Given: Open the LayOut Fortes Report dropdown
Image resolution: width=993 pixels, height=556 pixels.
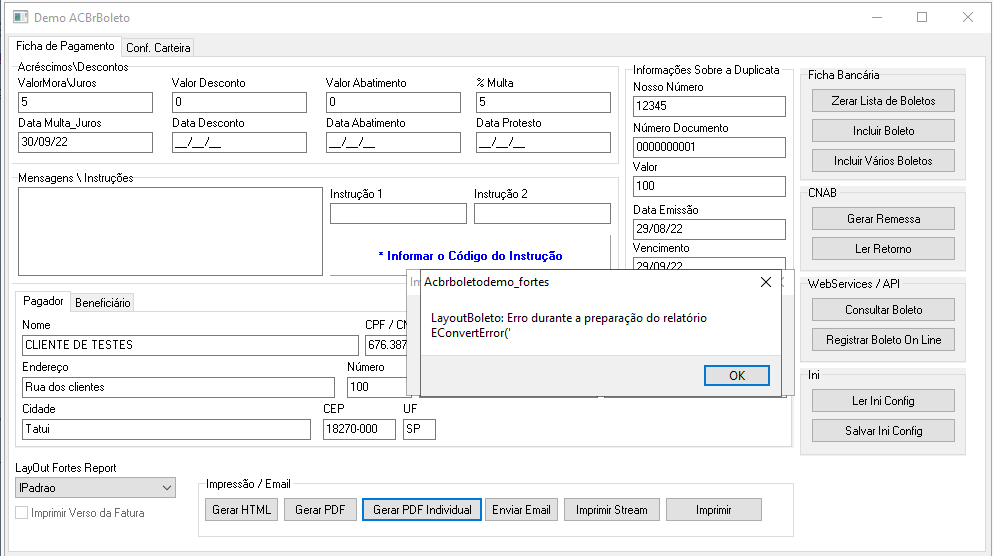Looking at the screenshot, I should coord(95,488).
